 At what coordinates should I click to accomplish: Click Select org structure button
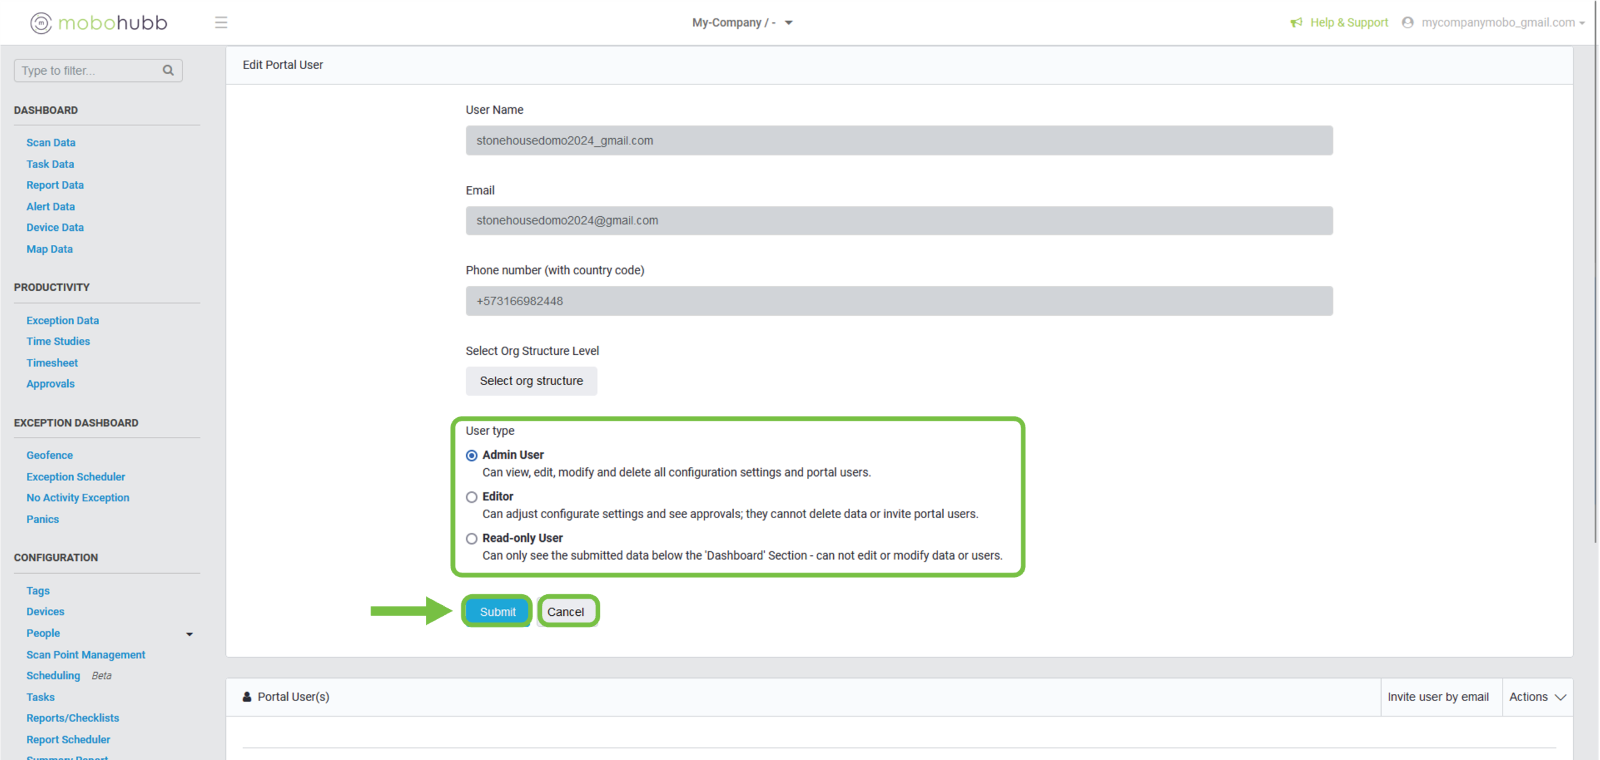tap(531, 381)
